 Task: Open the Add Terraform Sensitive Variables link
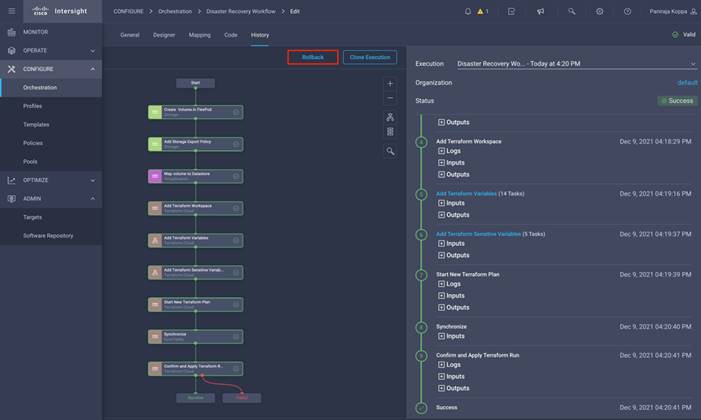point(478,234)
